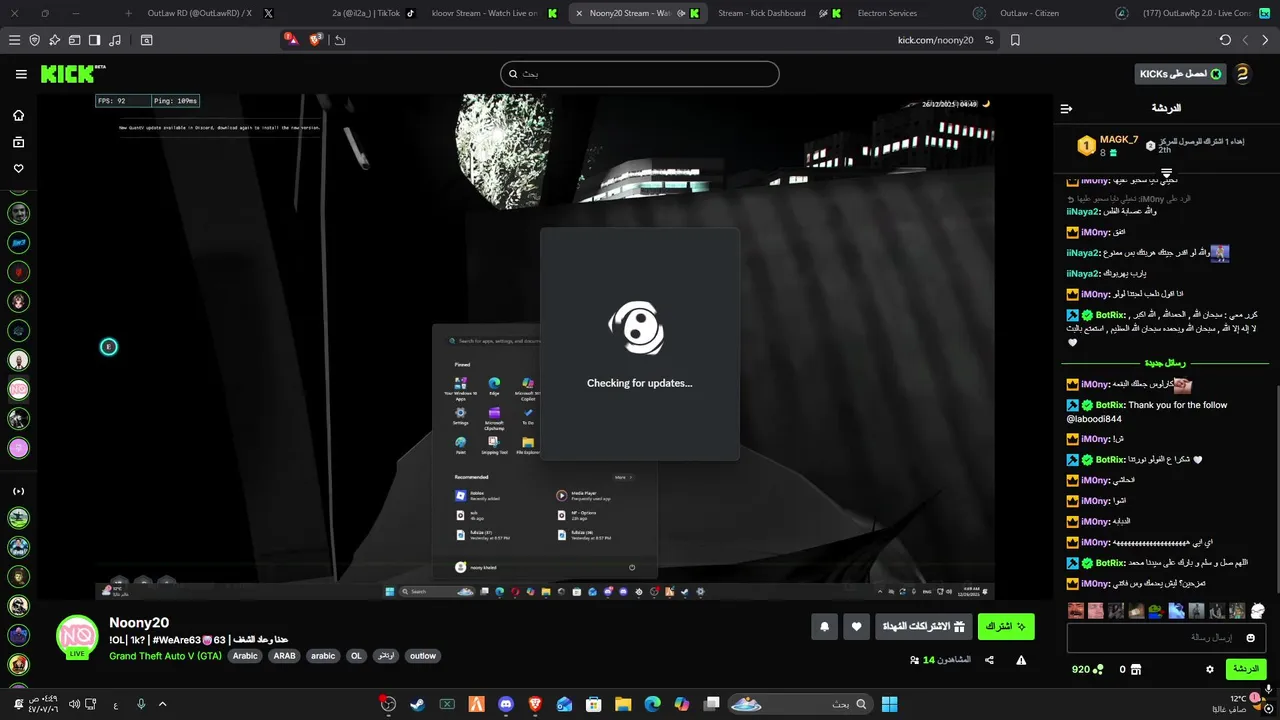Share the stream
Screen dimensions: 1280x720
989,660
